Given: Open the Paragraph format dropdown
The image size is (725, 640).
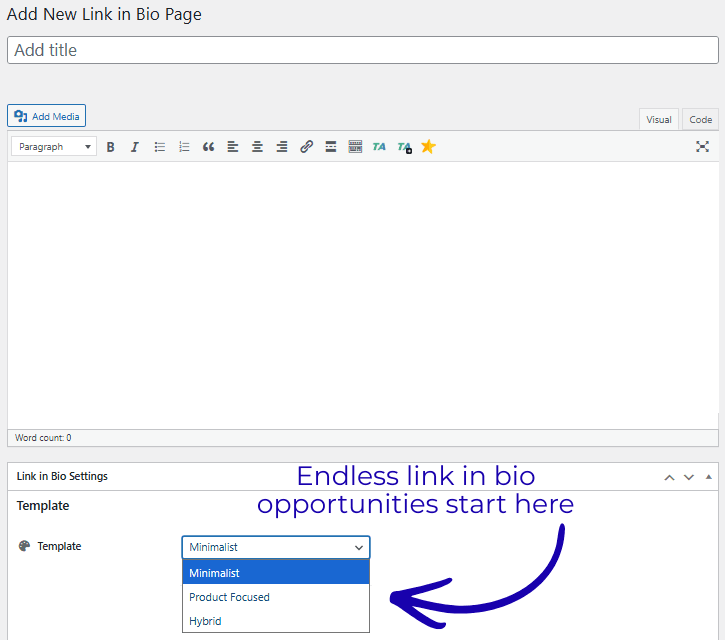Looking at the screenshot, I should (55, 147).
